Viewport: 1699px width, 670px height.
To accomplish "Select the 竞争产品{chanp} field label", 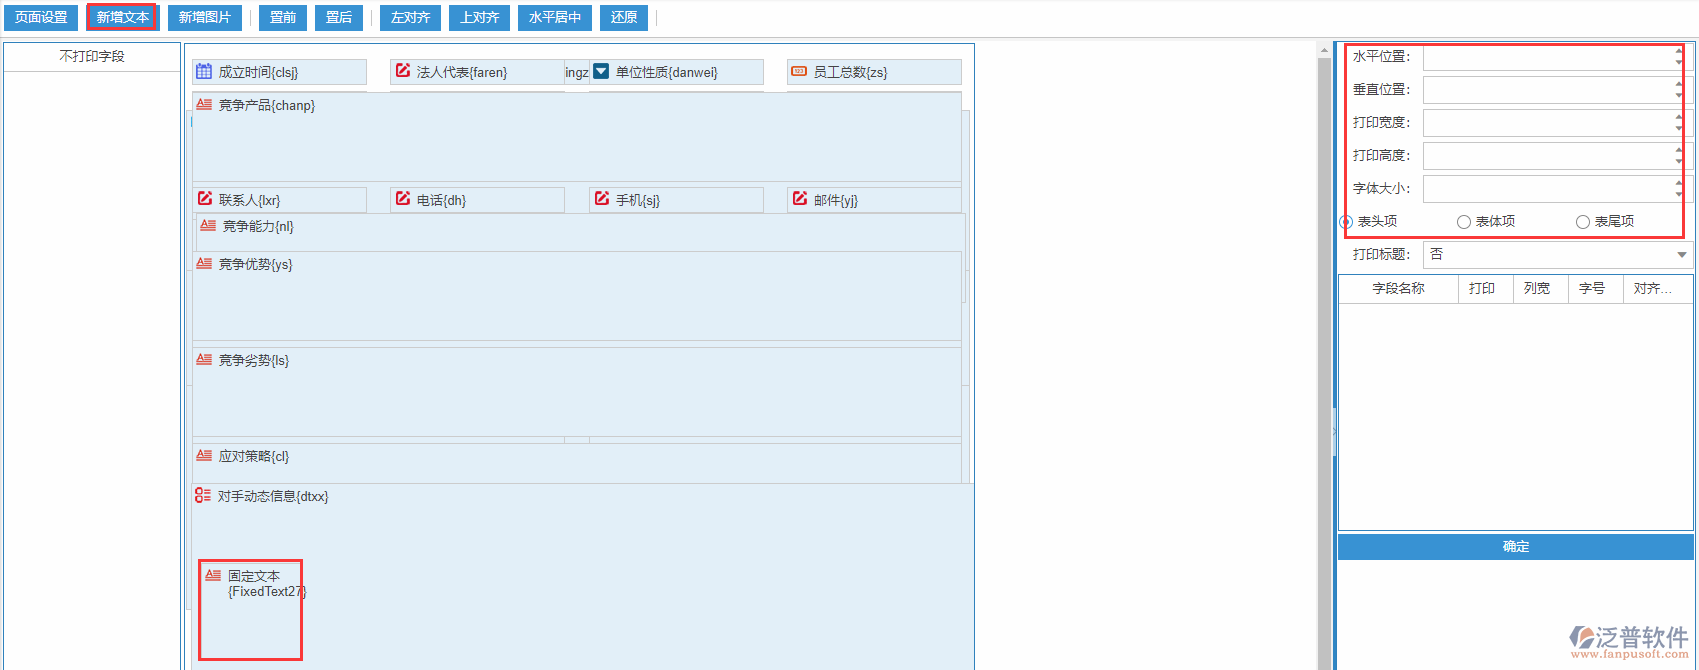I will coord(267,105).
